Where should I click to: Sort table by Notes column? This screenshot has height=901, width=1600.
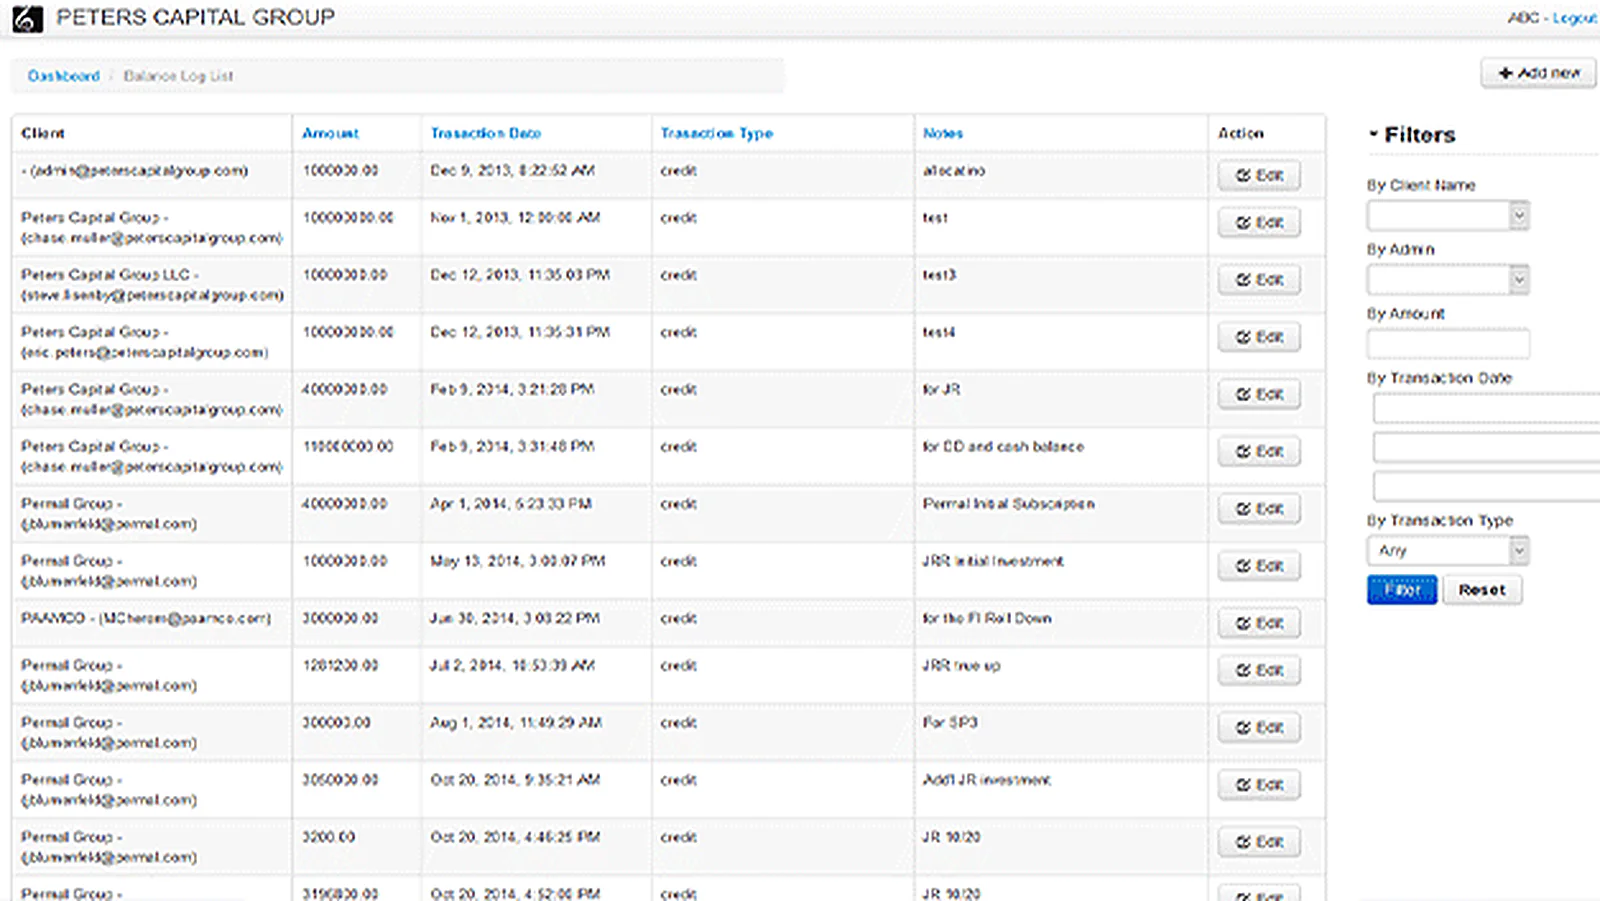(x=942, y=133)
